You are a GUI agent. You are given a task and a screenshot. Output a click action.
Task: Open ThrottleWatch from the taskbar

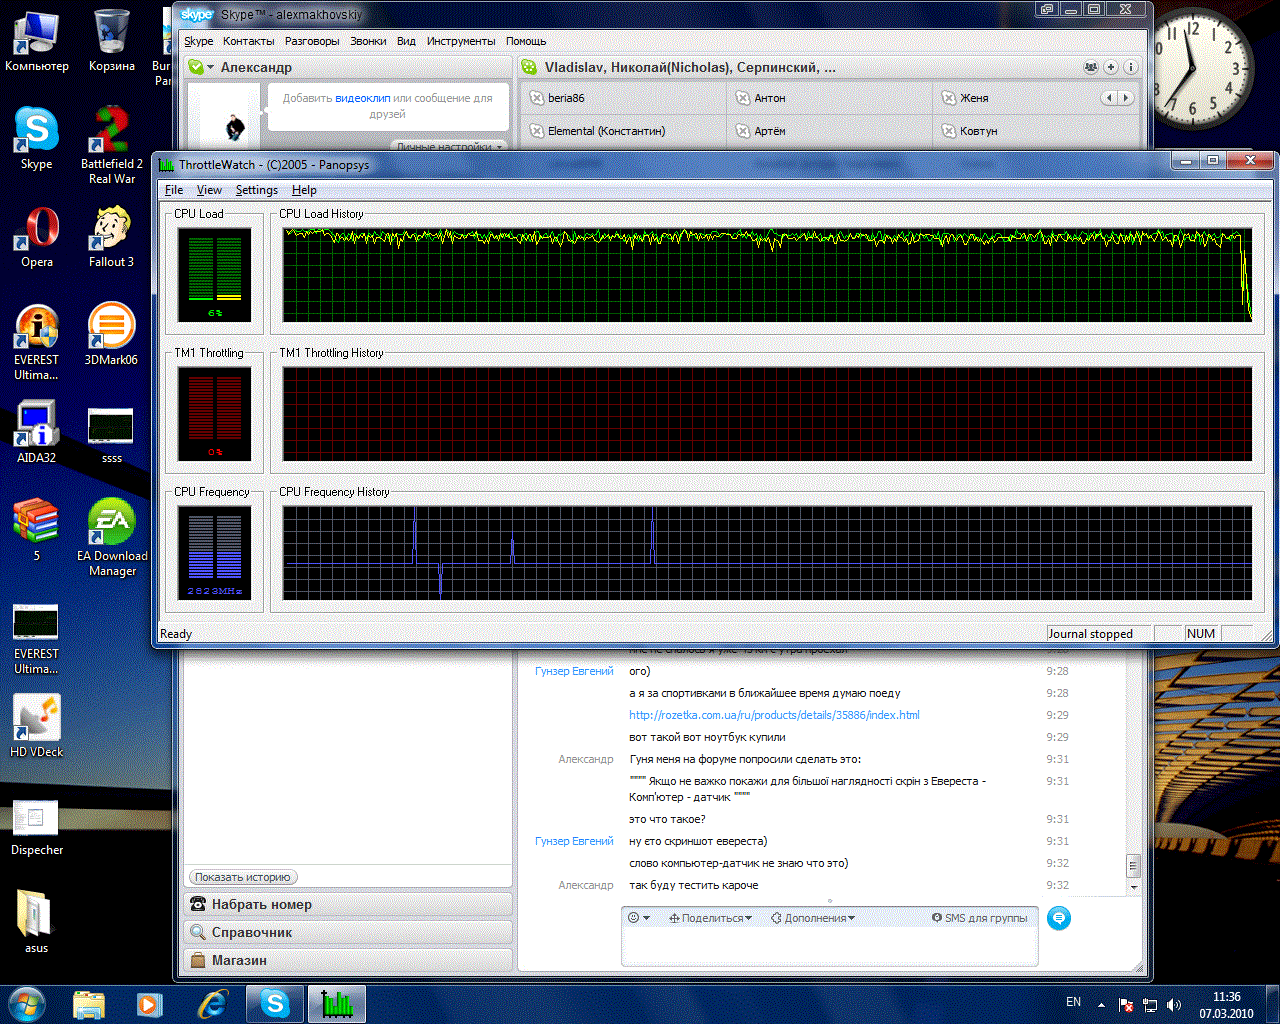[x=337, y=1003]
